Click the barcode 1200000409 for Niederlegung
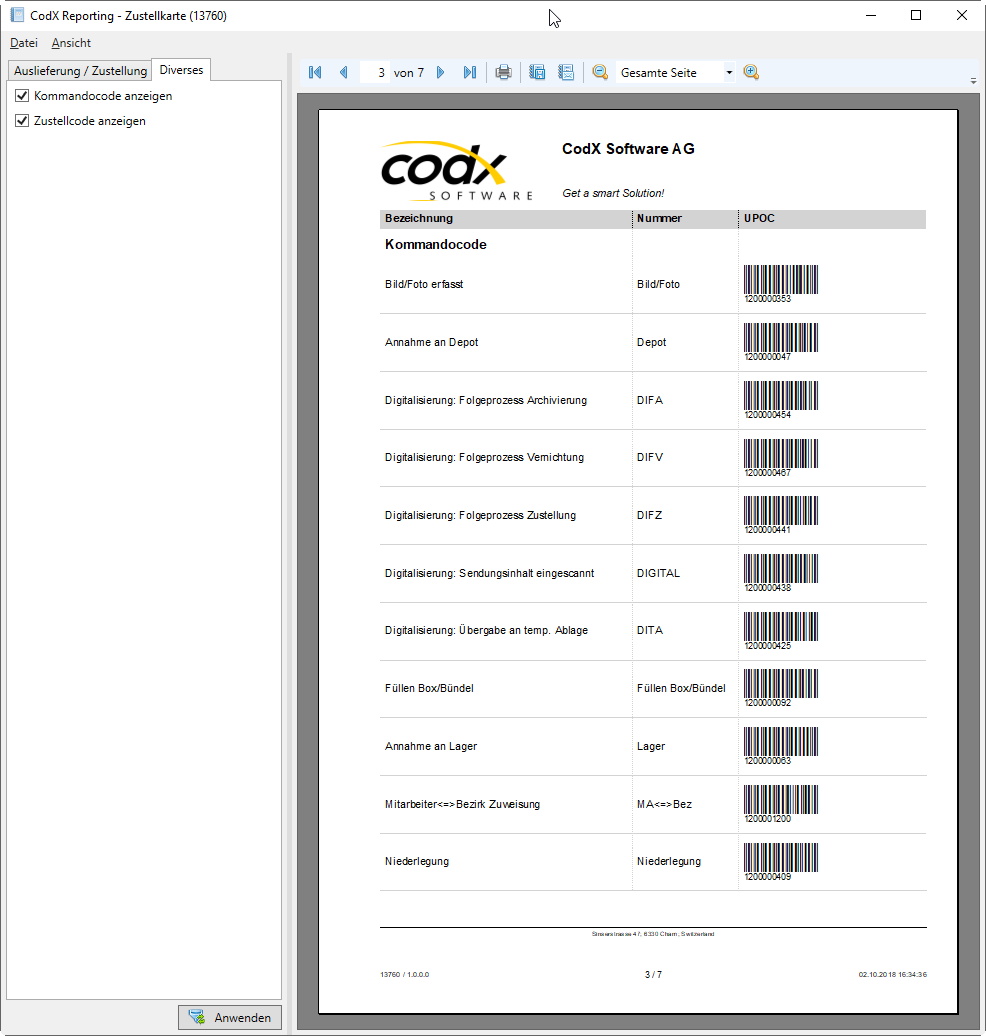 tap(780, 862)
